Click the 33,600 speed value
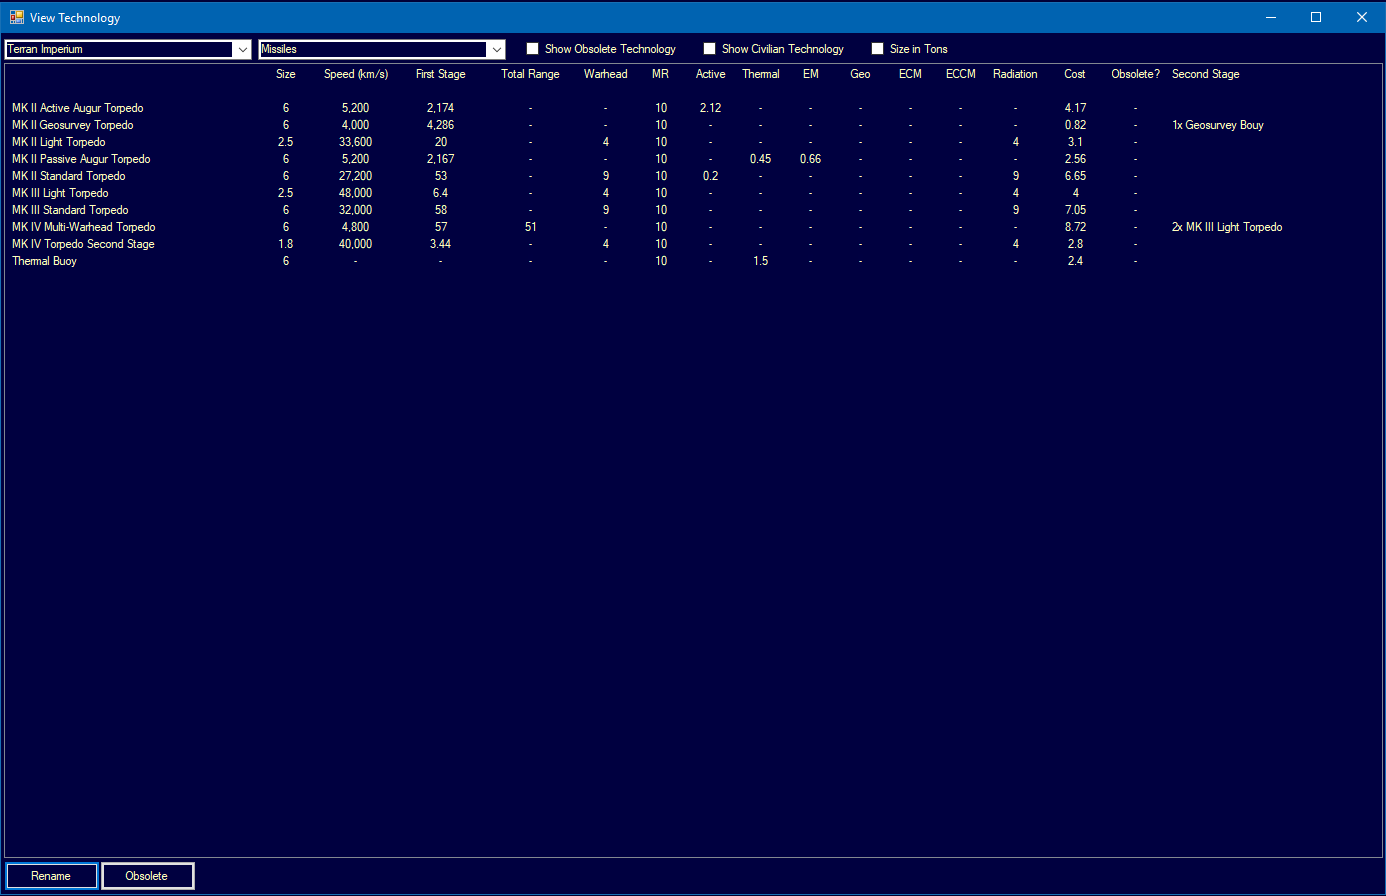Image resolution: width=1386 pixels, height=896 pixels. click(x=356, y=142)
